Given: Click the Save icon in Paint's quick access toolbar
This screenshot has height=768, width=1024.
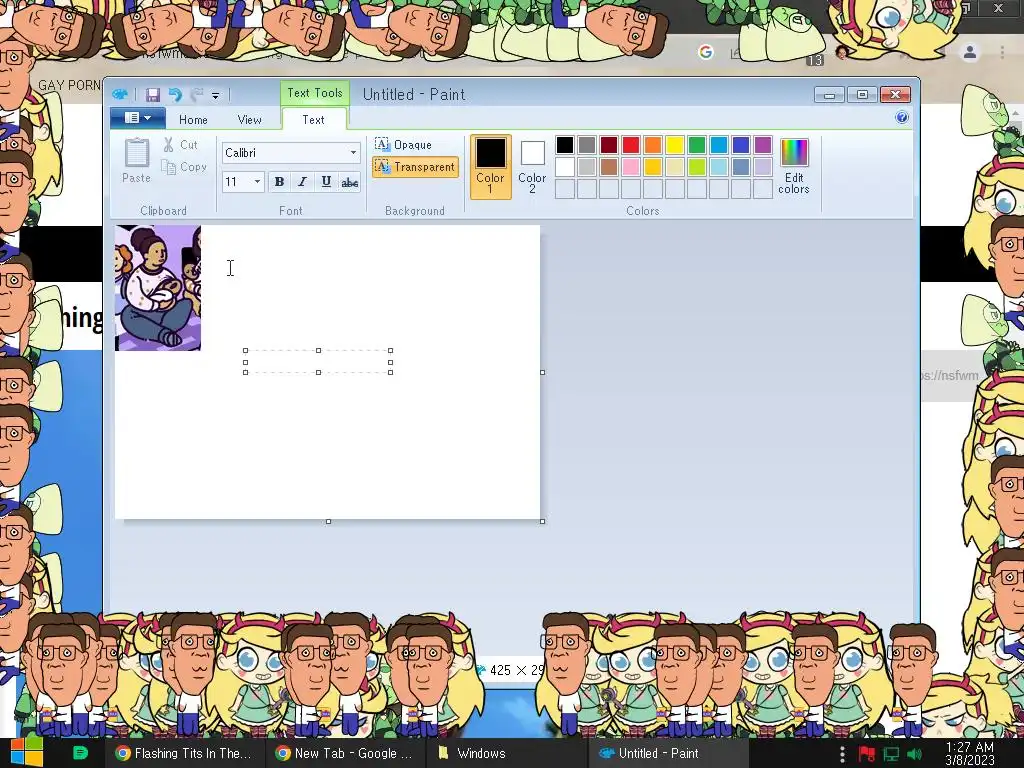Looking at the screenshot, I should [153, 95].
